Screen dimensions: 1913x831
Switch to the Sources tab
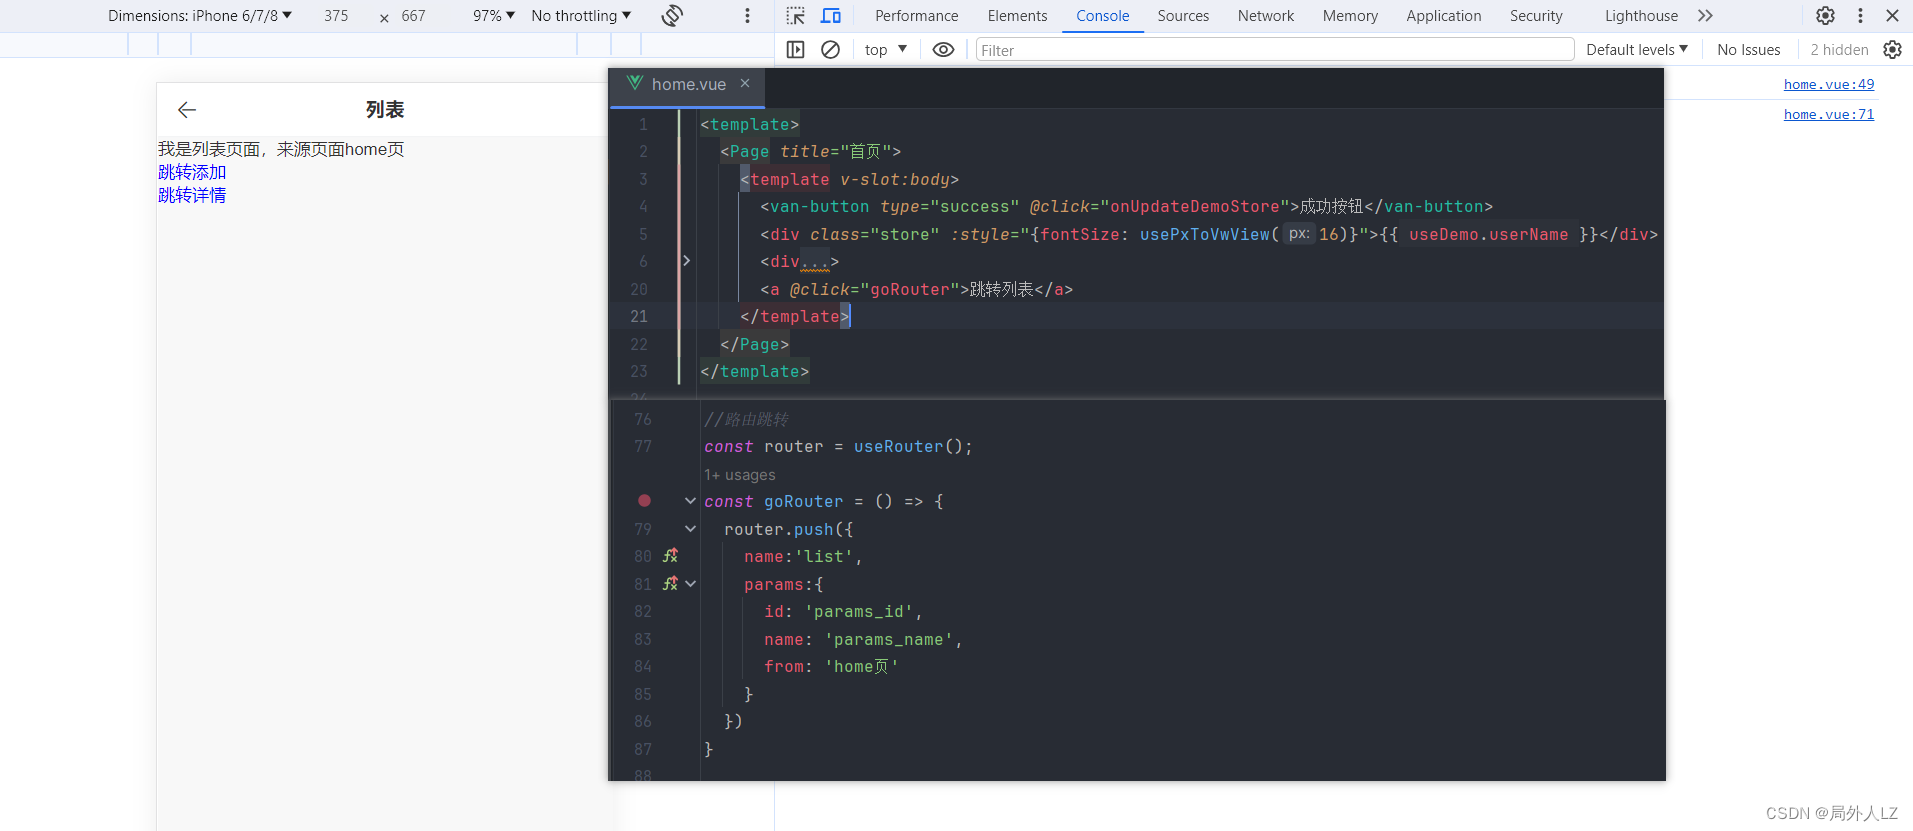(x=1183, y=15)
